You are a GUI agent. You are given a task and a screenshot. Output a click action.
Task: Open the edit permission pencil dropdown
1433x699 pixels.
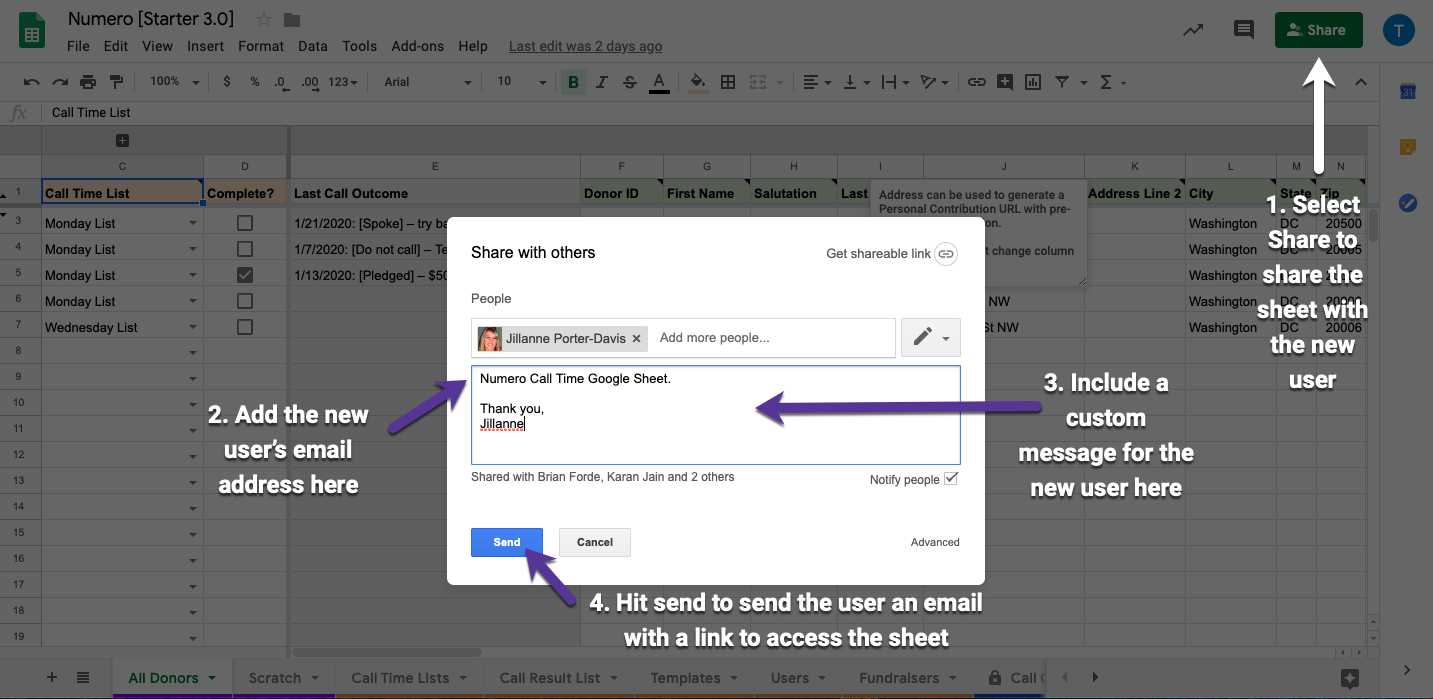930,338
